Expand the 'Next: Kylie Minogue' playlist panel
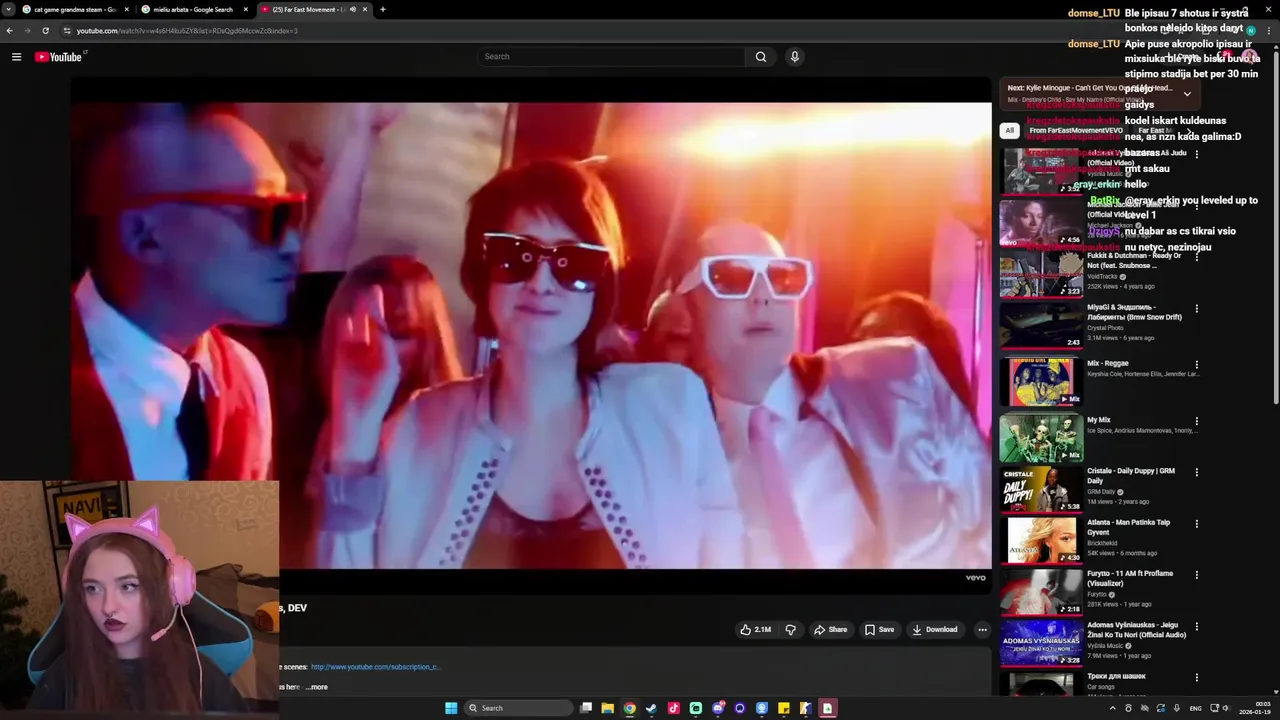Viewport: 1280px width, 720px height. pyautogui.click(x=1187, y=94)
